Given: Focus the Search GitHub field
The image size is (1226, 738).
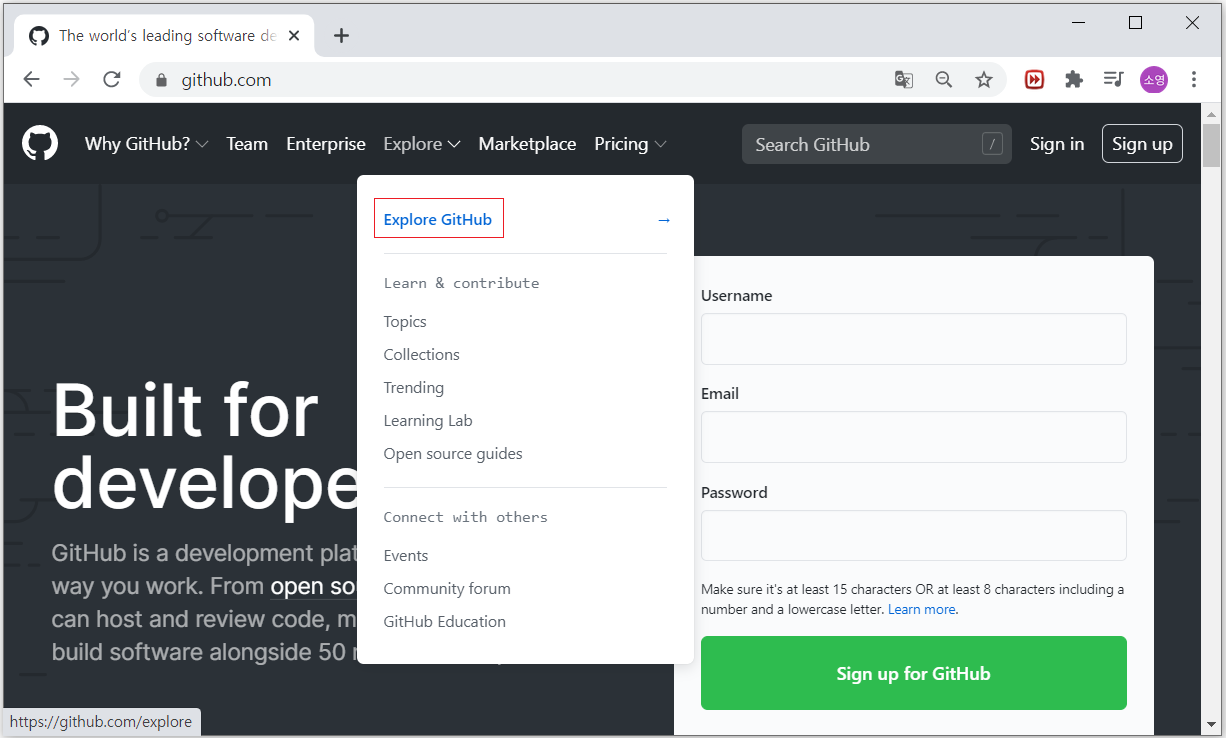Looking at the screenshot, I should pyautogui.click(x=877, y=144).
